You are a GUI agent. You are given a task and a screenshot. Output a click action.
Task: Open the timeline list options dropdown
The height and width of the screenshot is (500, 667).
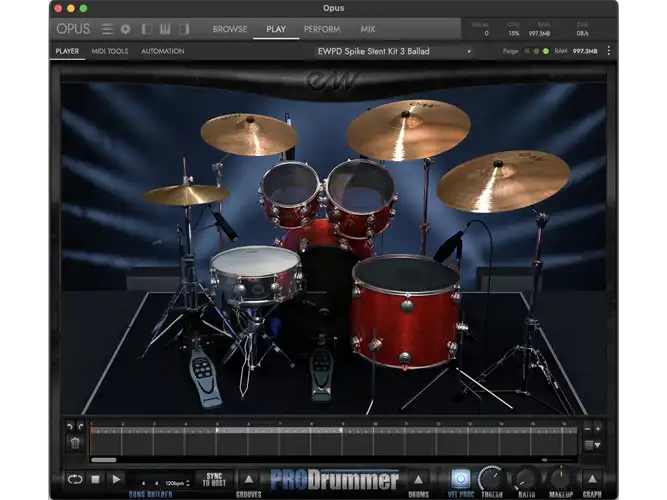pyautogui.click(x=593, y=445)
